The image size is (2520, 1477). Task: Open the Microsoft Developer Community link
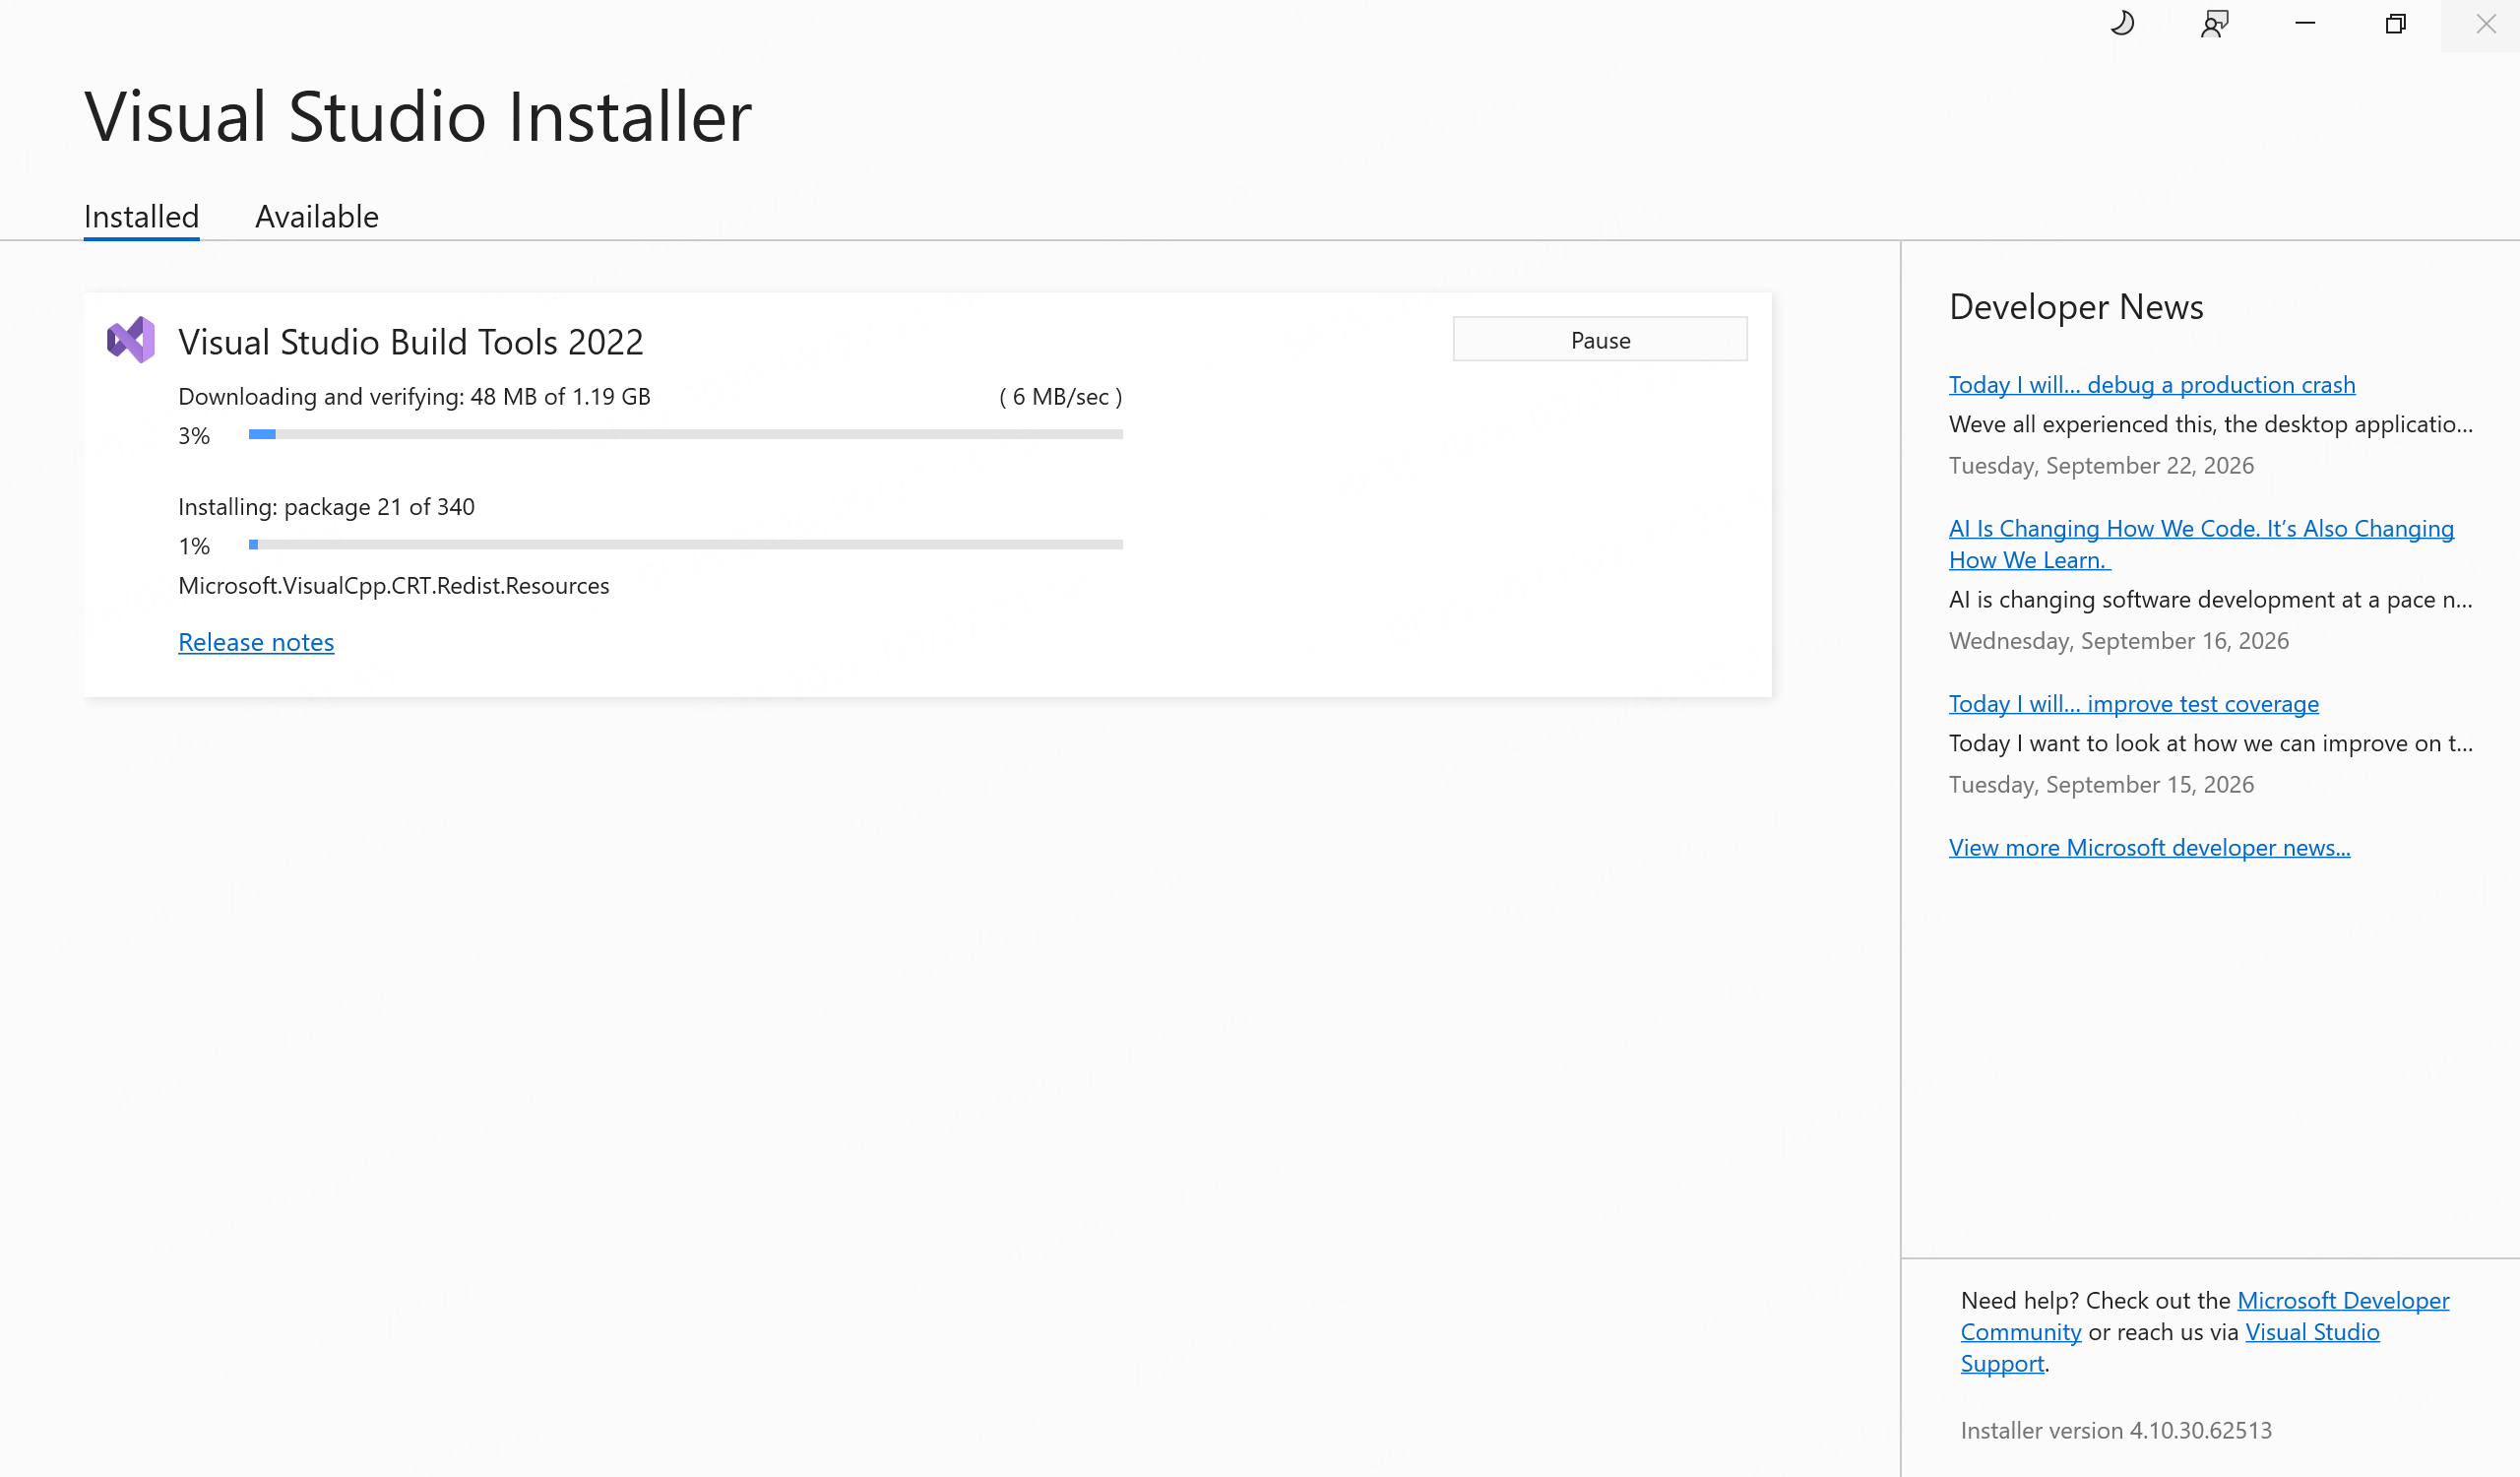point(2205,1316)
